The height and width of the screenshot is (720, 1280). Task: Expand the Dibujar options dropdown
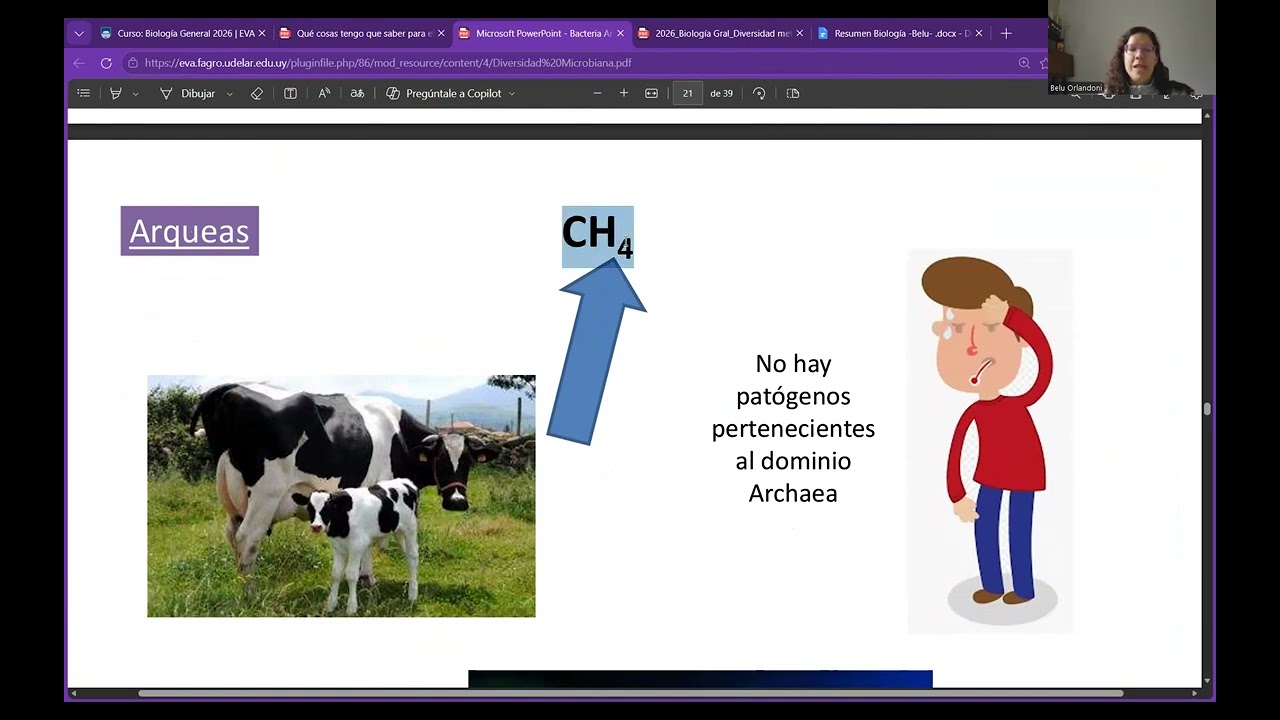[x=230, y=93]
